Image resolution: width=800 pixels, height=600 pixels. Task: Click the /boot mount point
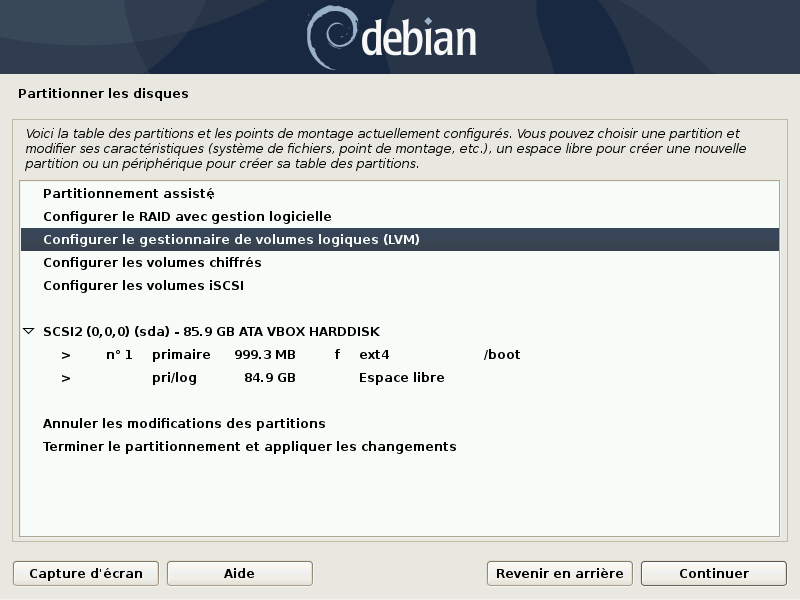point(501,355)
